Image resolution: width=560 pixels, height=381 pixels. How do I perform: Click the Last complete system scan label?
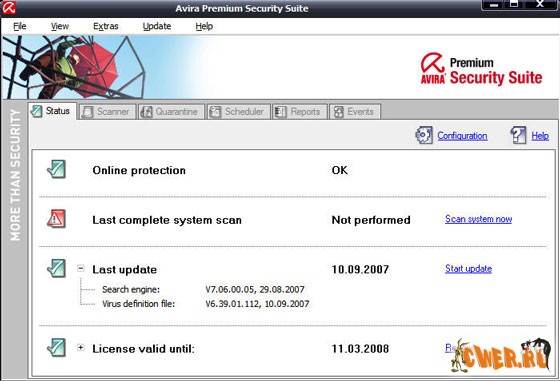(167, 220)
